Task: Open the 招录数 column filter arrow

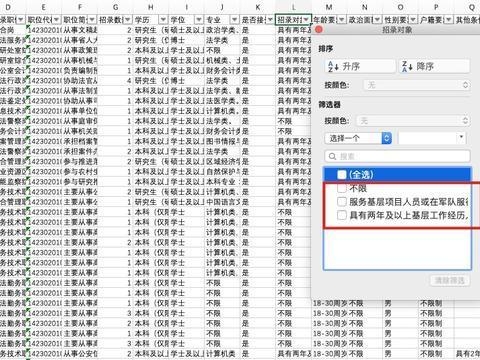Action: click(x=127, y=20)
